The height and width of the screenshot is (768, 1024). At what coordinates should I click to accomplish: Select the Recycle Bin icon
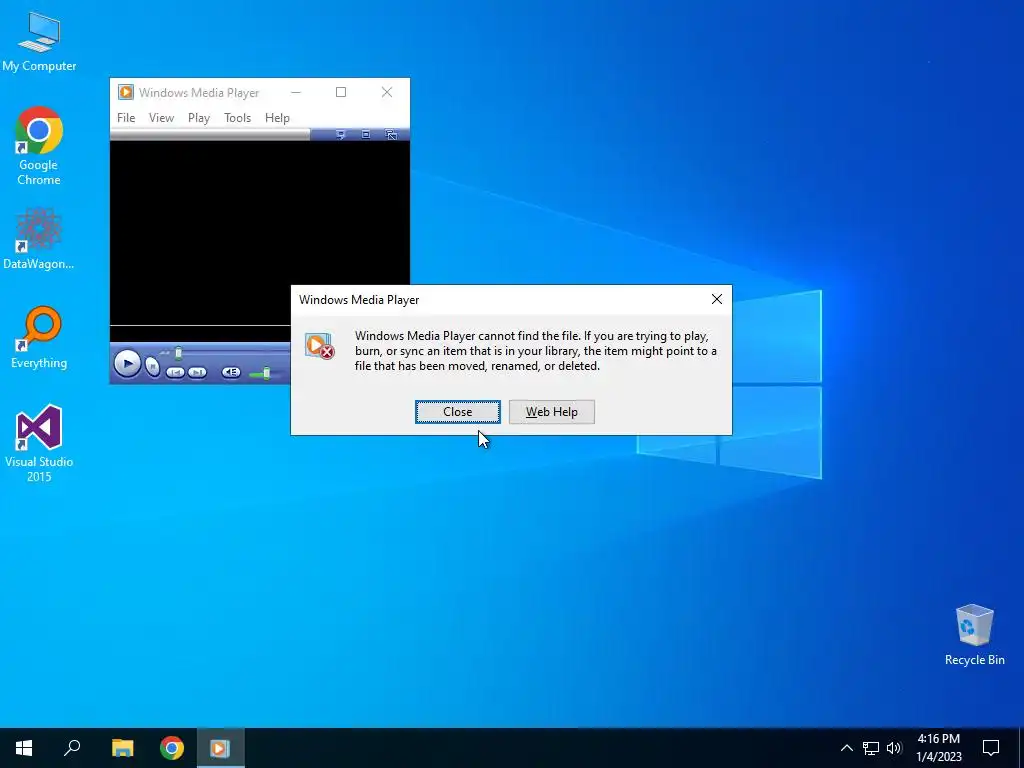pos(974,635)
